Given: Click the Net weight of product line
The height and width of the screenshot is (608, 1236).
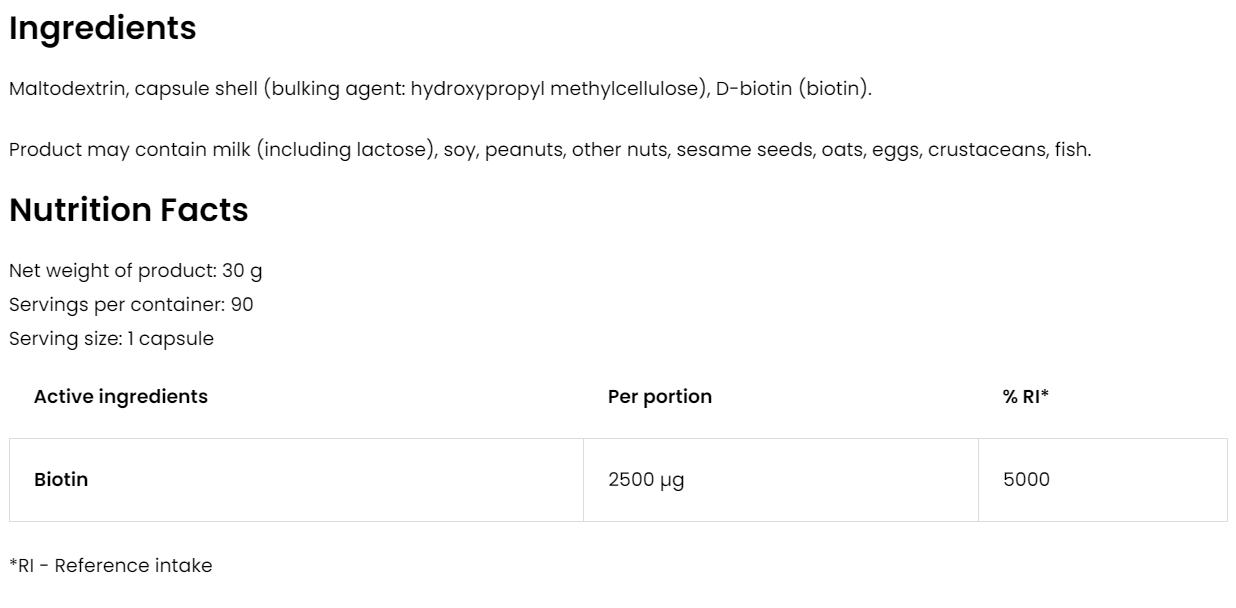Looking at the screenshot, I should [x=135, y=271].
